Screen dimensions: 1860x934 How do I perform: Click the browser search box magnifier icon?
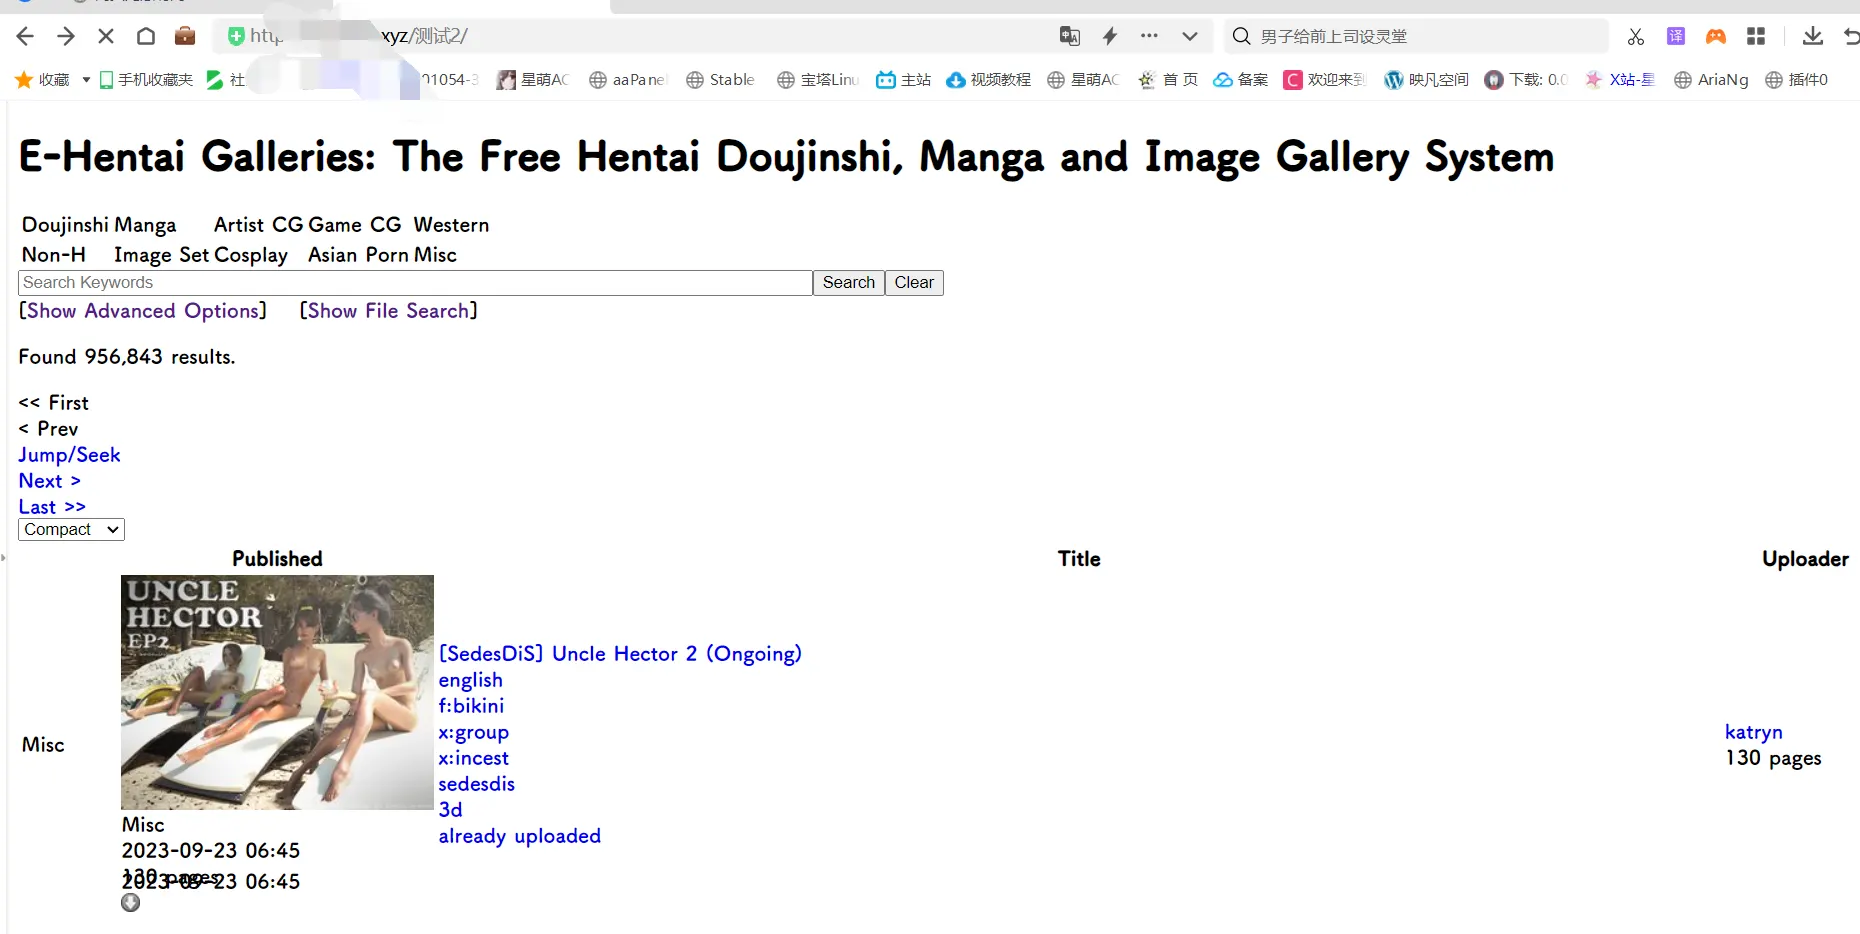pos(1242,37)
